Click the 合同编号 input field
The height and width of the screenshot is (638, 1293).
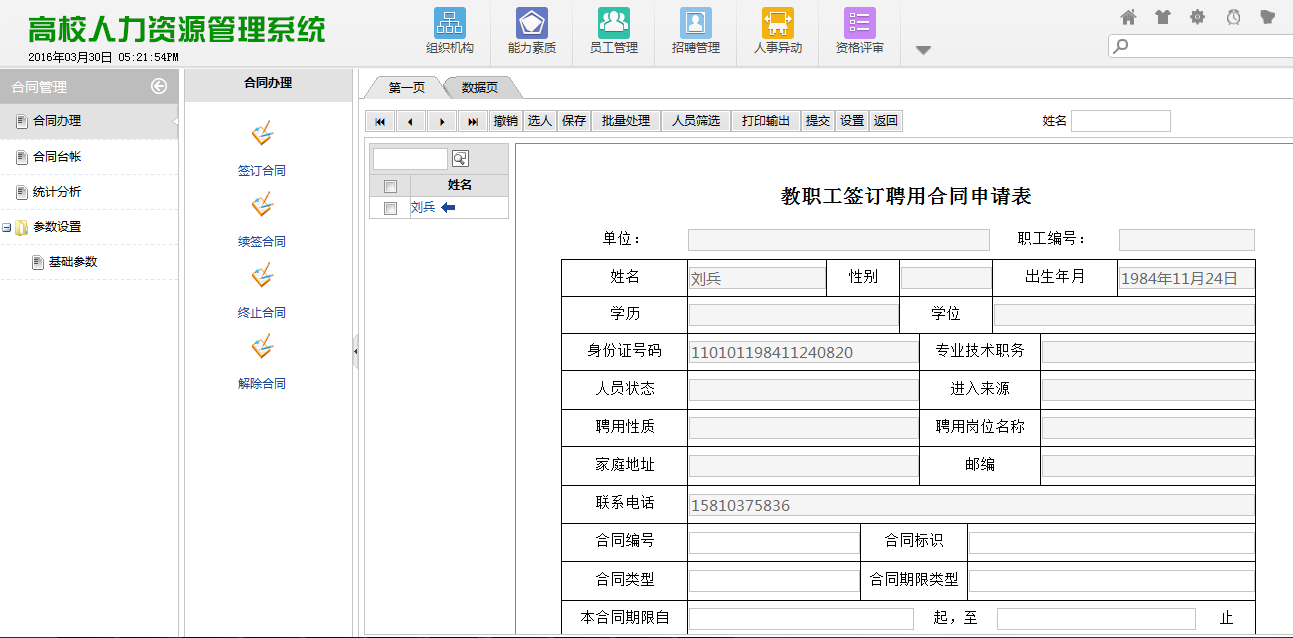coord(773,543)
